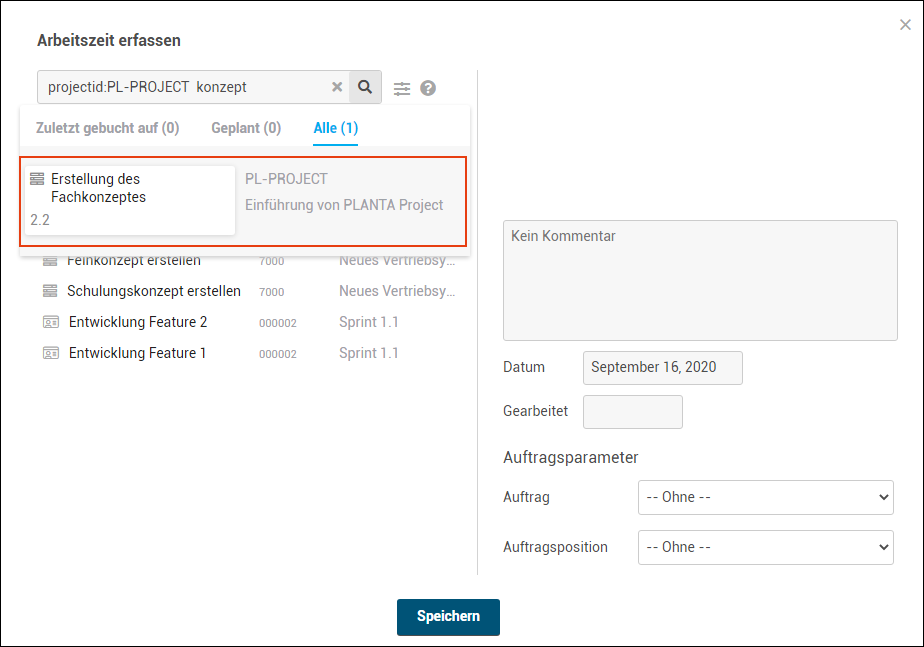Screen dimensions: 924x647
Task: Click icon next to Schulungskonzept erstellen
Action: click(x=50, y=291)
